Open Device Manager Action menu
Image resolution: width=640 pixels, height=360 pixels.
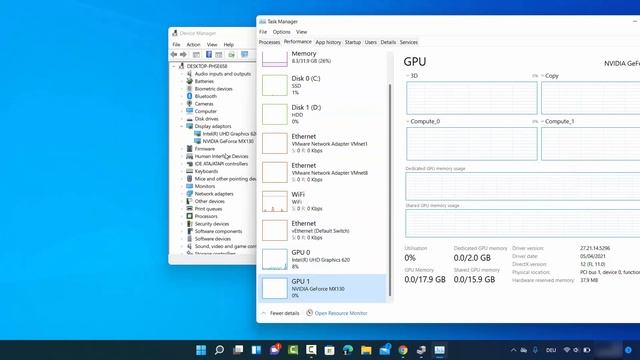[193, 44]
